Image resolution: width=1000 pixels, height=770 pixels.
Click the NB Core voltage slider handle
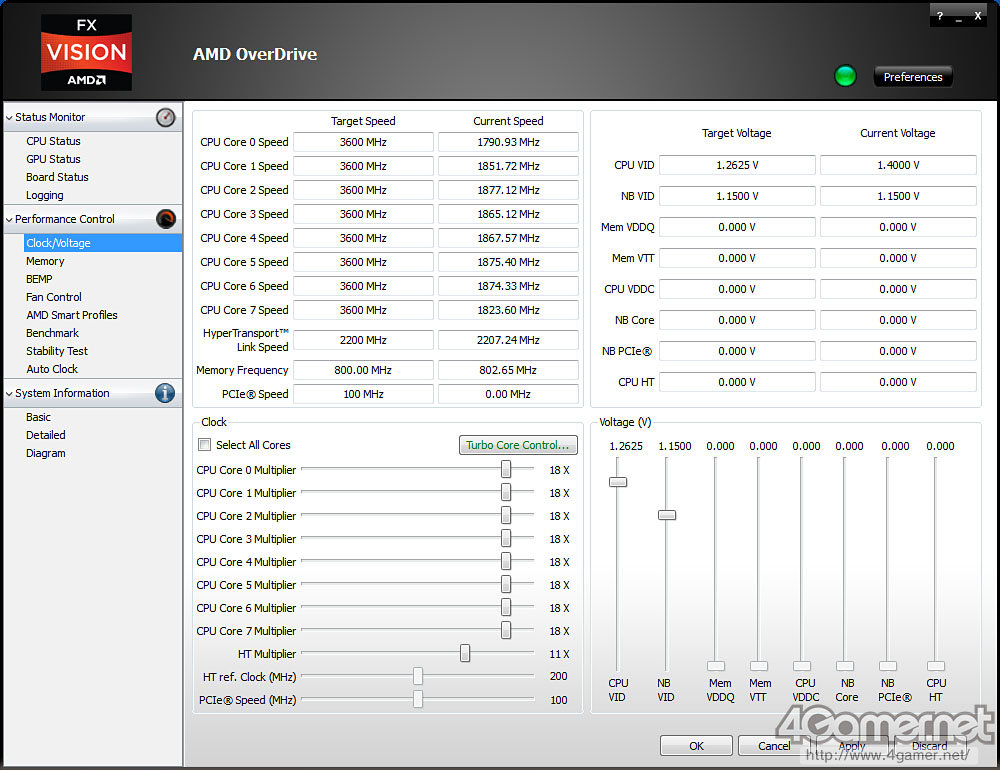coord(845,666)
